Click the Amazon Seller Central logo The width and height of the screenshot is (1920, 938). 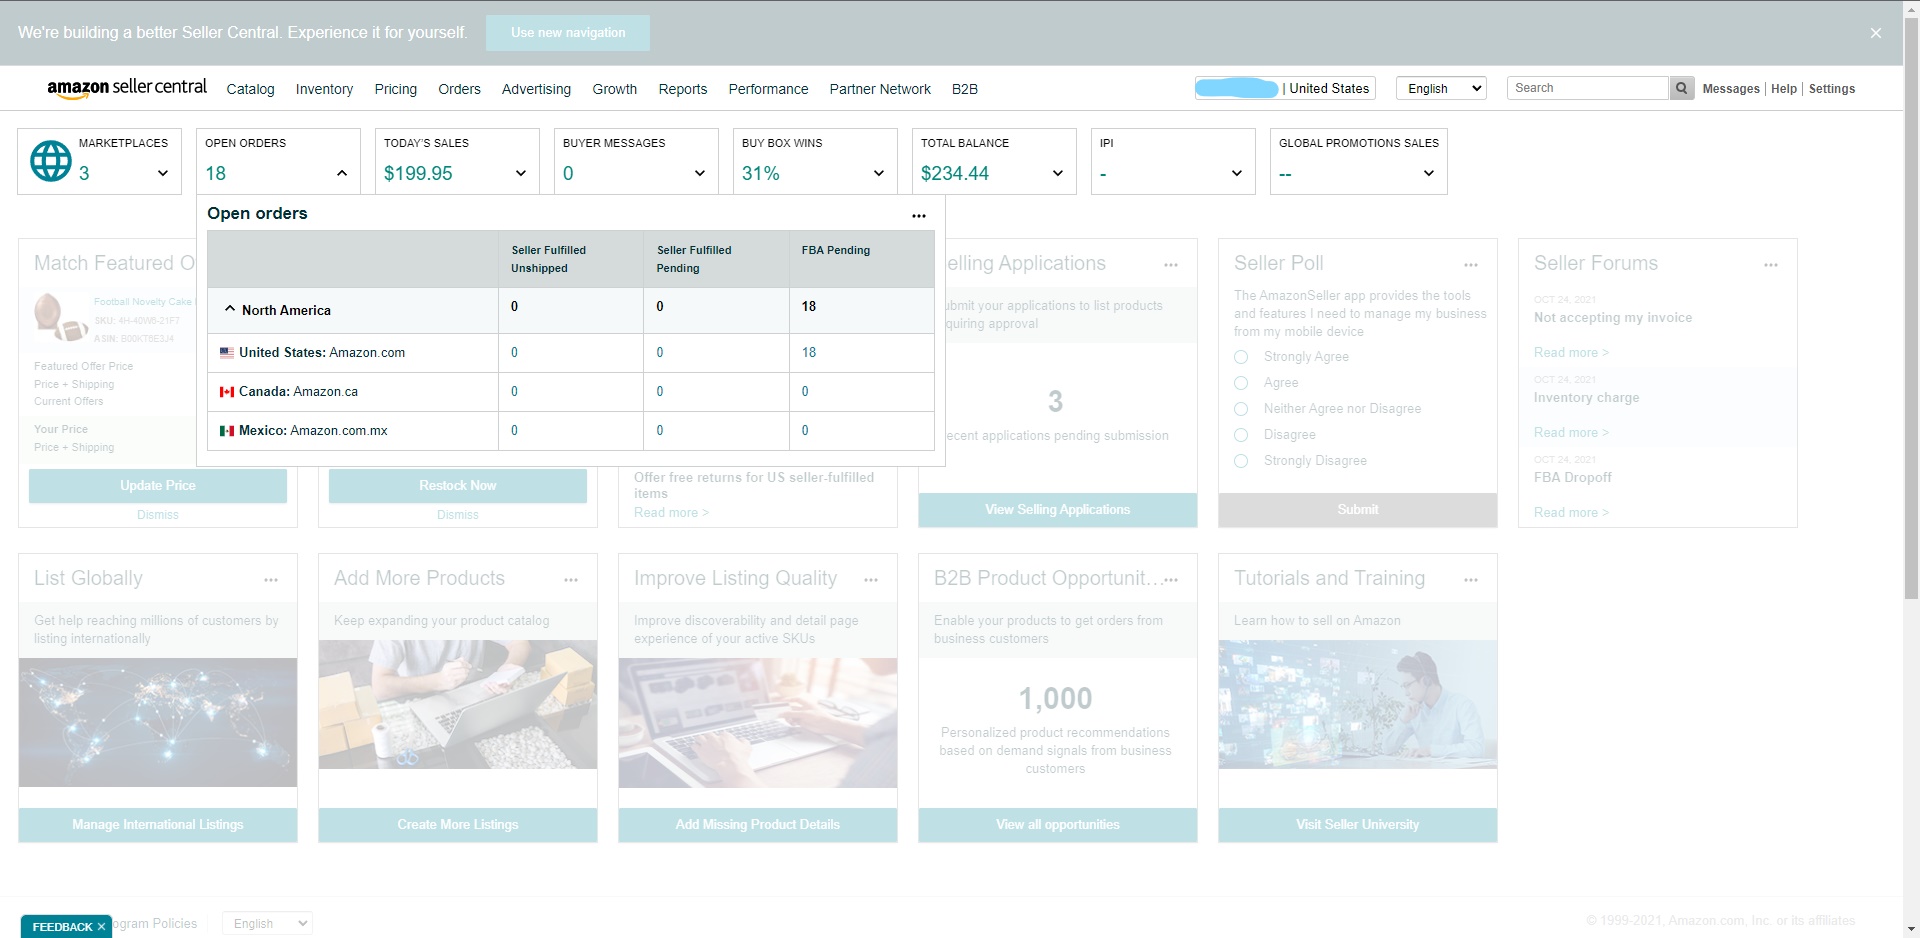click(x=127, y=88)
